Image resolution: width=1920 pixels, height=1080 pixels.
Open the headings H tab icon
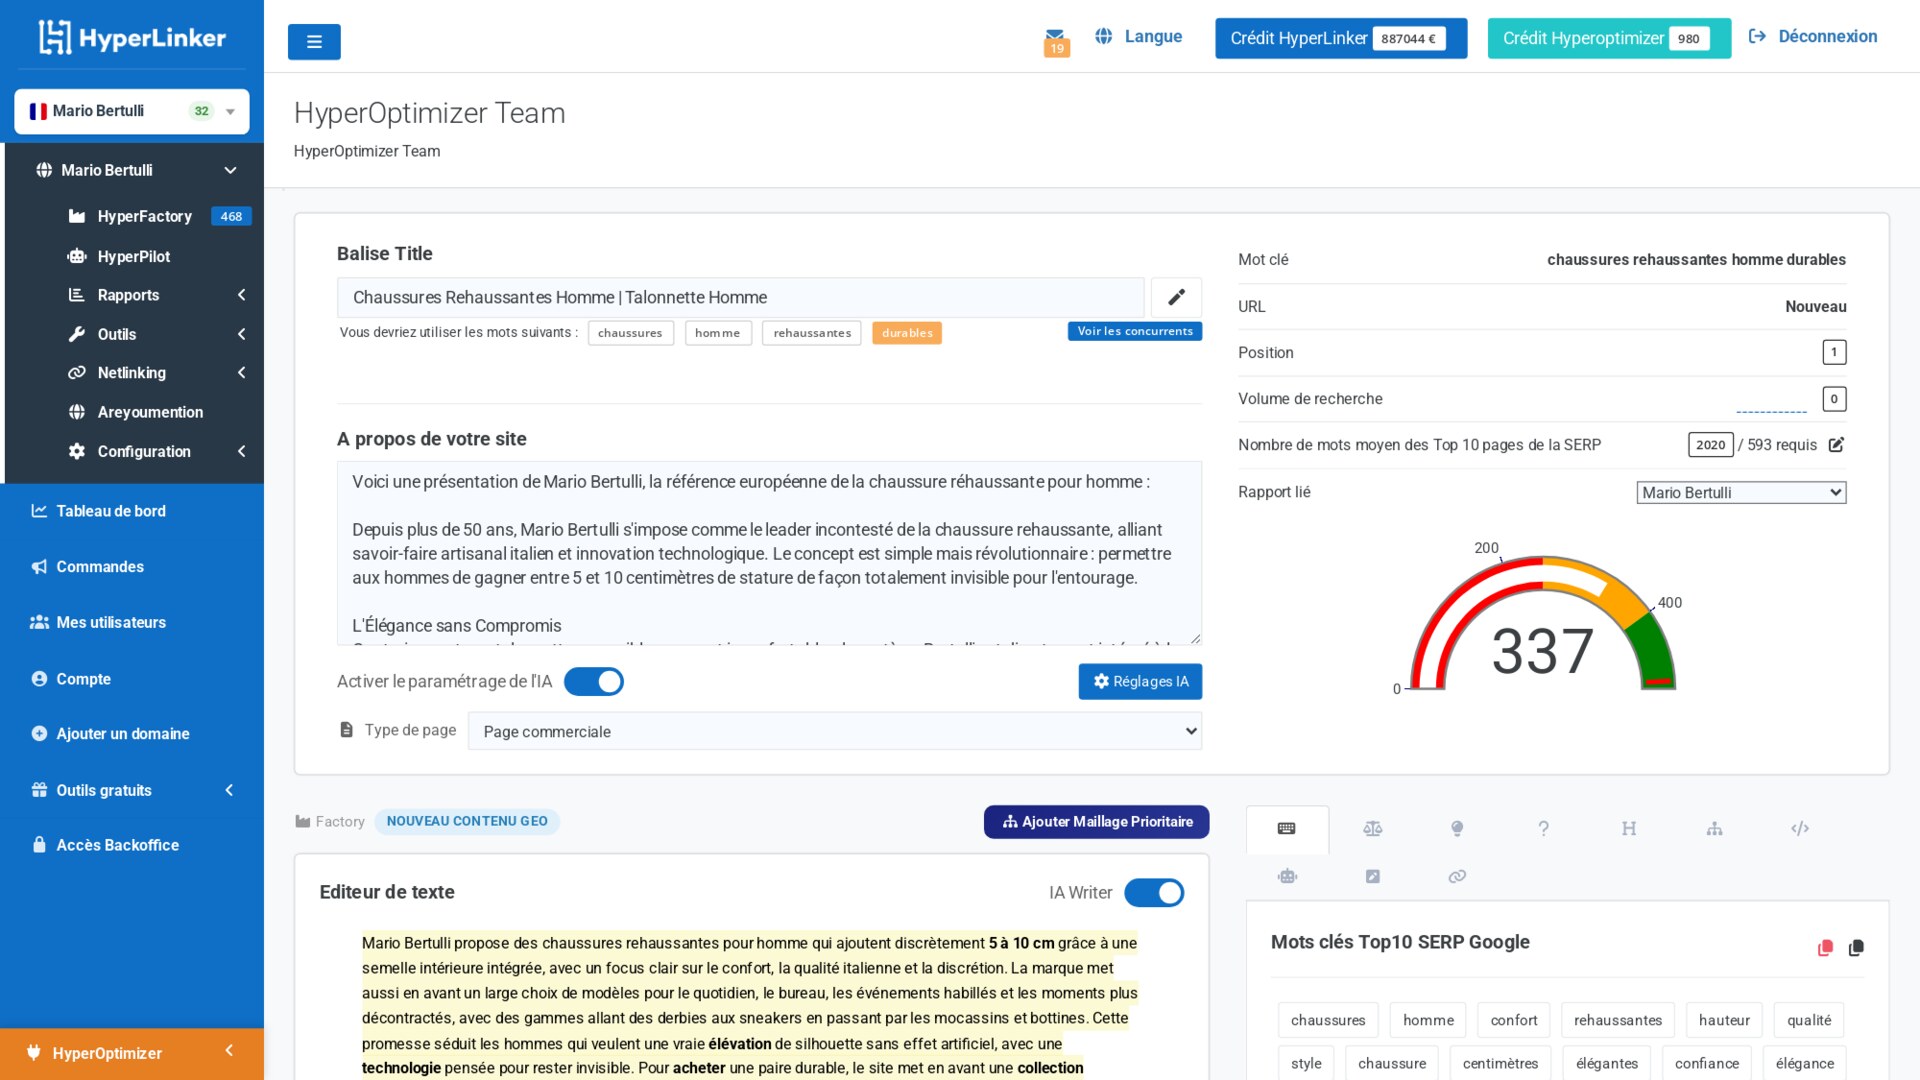pyautogui.click(x=1628, y=828)
